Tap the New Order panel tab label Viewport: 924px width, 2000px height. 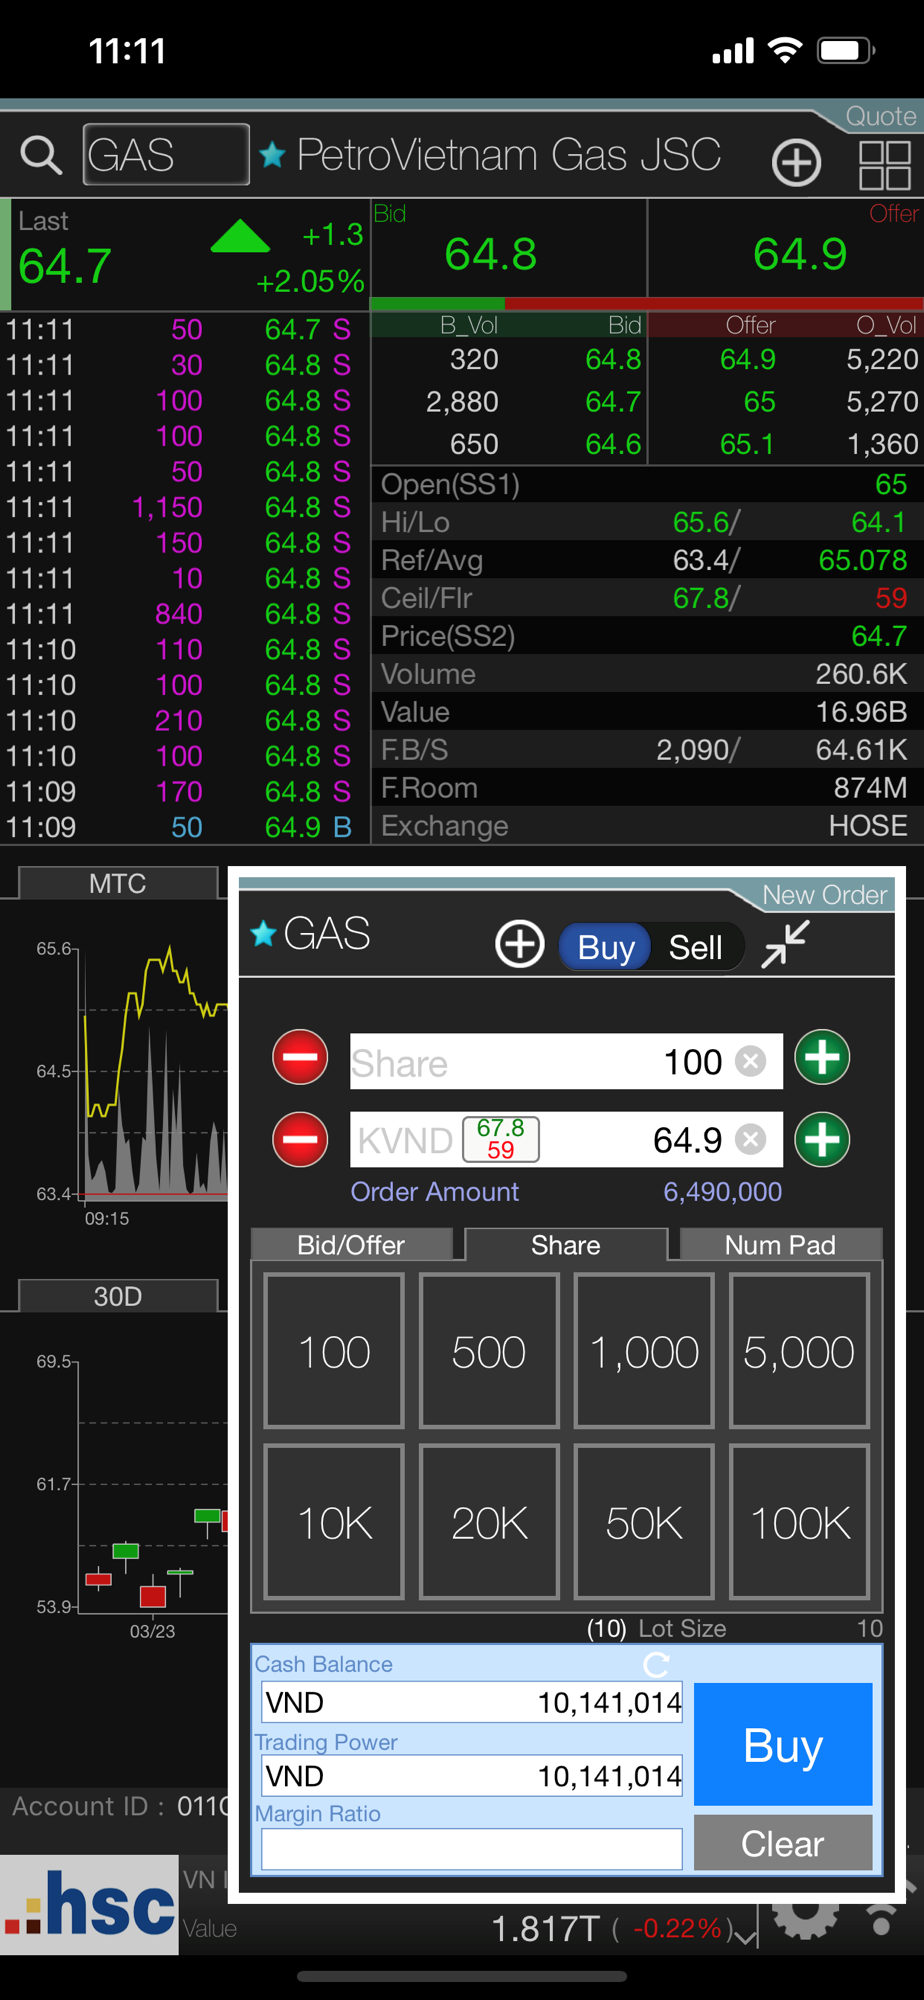pyautogui.click(x=825, y=895)
